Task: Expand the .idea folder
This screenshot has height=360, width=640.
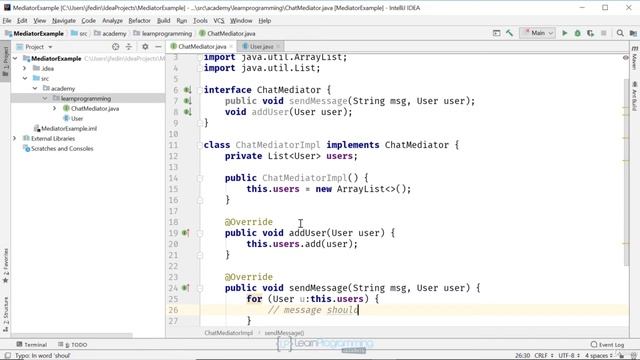Action: (25, 68)
